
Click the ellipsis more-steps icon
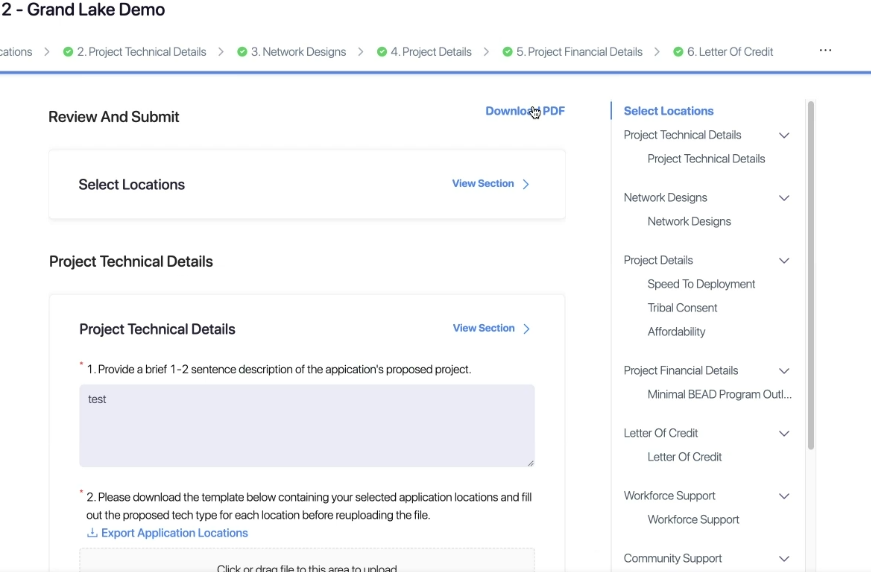pyautogui.click(x=825, y=51)
